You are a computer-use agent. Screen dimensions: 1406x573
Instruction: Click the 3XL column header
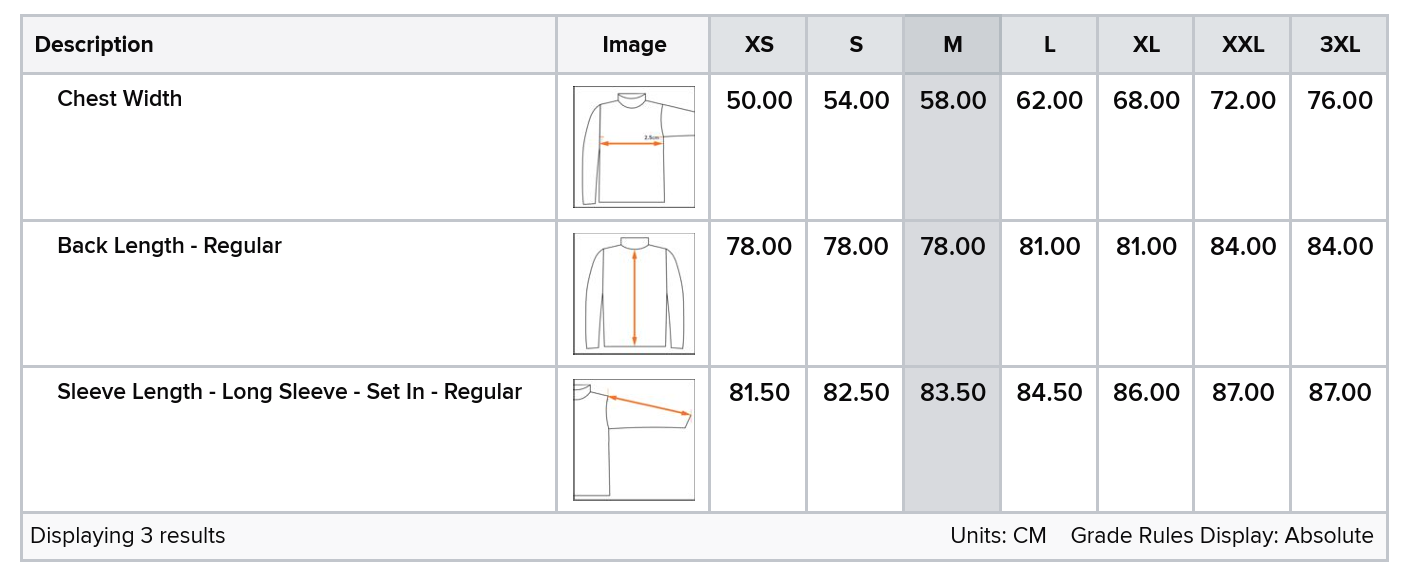point(1339,45)
